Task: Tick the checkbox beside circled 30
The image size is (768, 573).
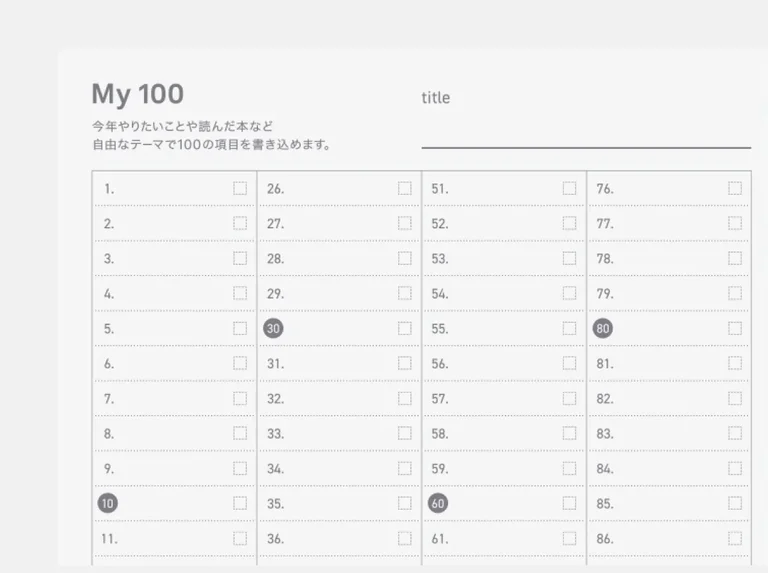Action: pyautogui.click(x=405, y=328)
